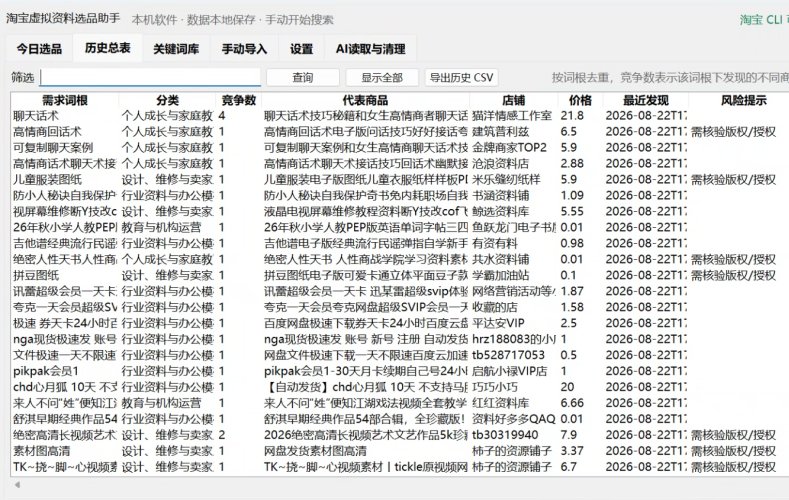
Task: Click the 代表商品 column header
Action: tap(365, 100)
